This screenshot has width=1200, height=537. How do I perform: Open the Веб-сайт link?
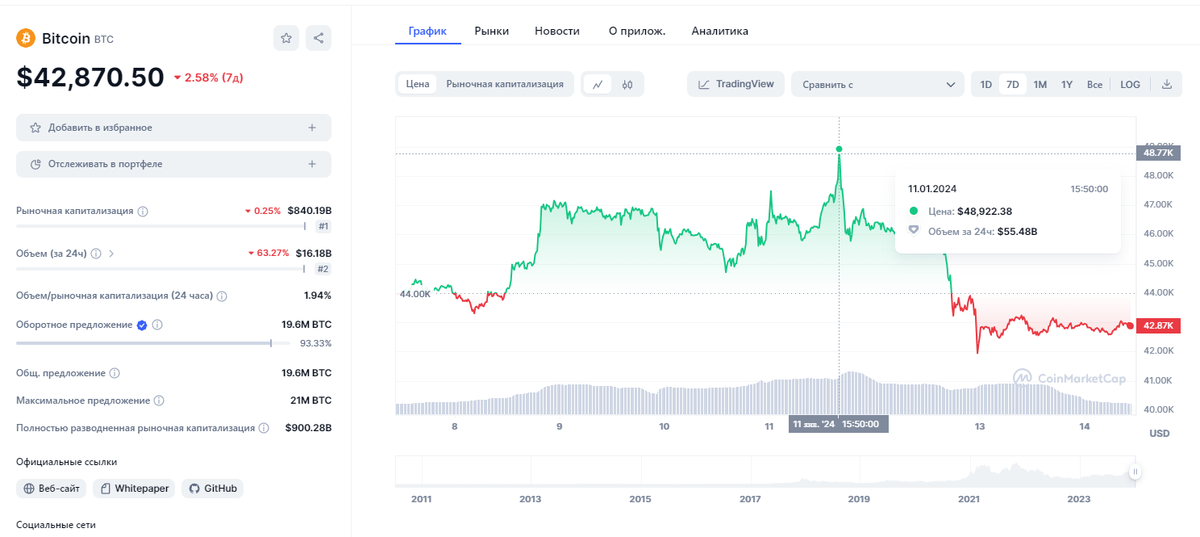(x=52, y=489)
